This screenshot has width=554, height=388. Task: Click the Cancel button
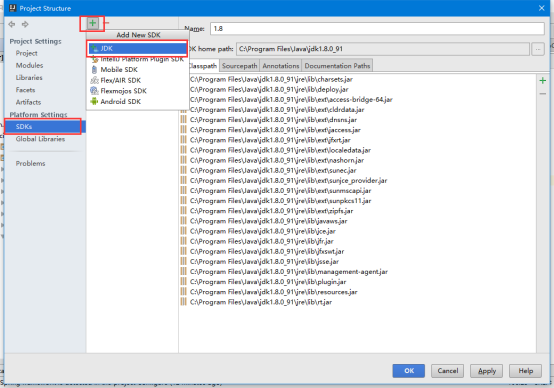click(x=448, y=371)
